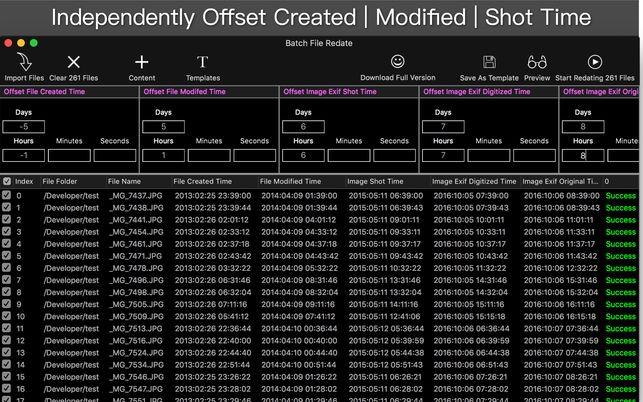Save As Template with floppy disk icon
This screenshot has height=402, width=643.
(489, 62)
